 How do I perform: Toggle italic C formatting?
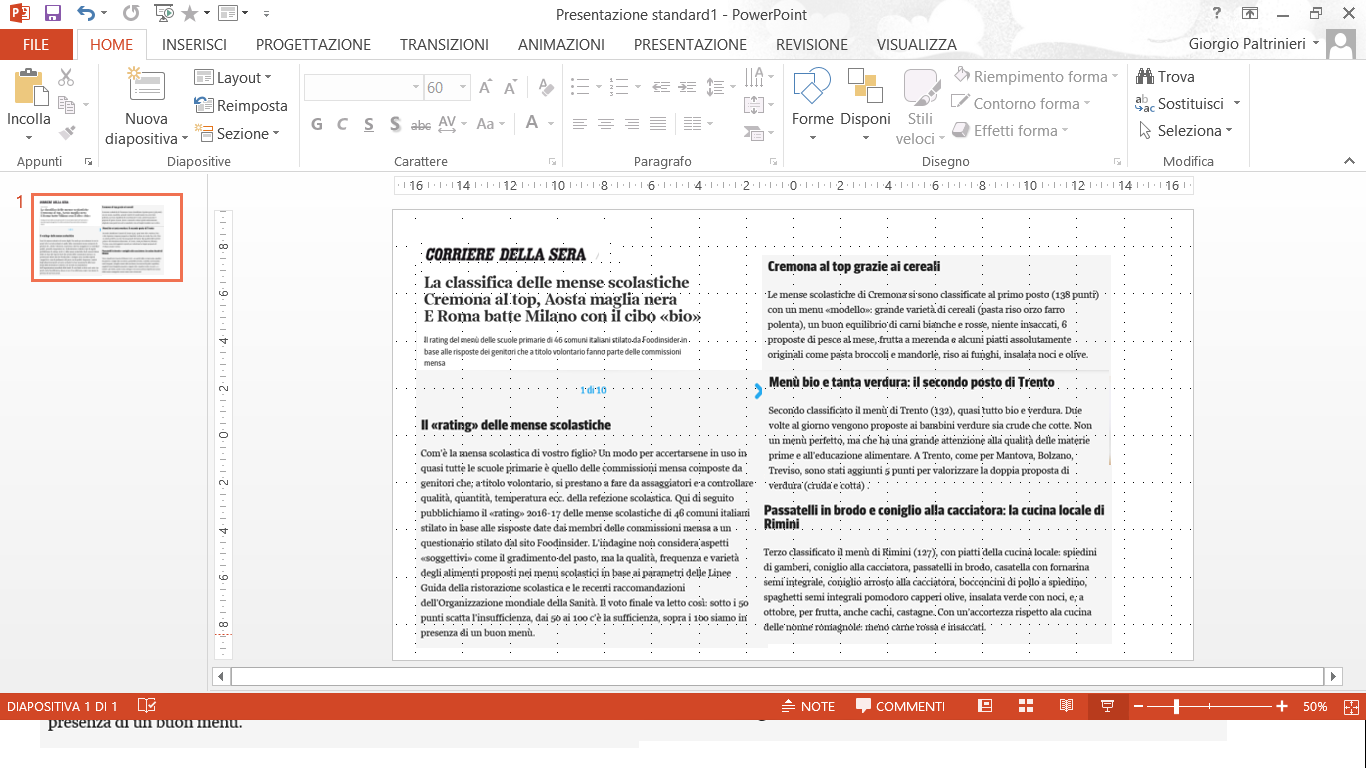(343, 124)
